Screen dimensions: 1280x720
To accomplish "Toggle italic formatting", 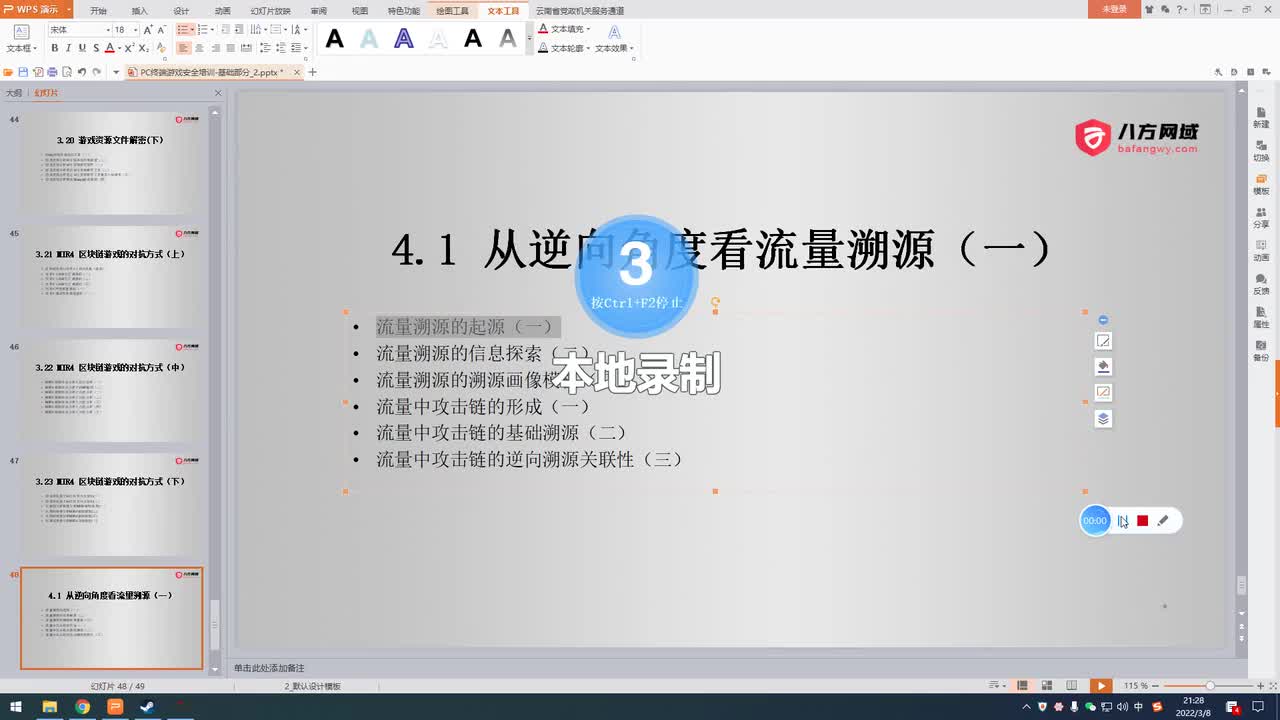I will click(x=68, y=48).
